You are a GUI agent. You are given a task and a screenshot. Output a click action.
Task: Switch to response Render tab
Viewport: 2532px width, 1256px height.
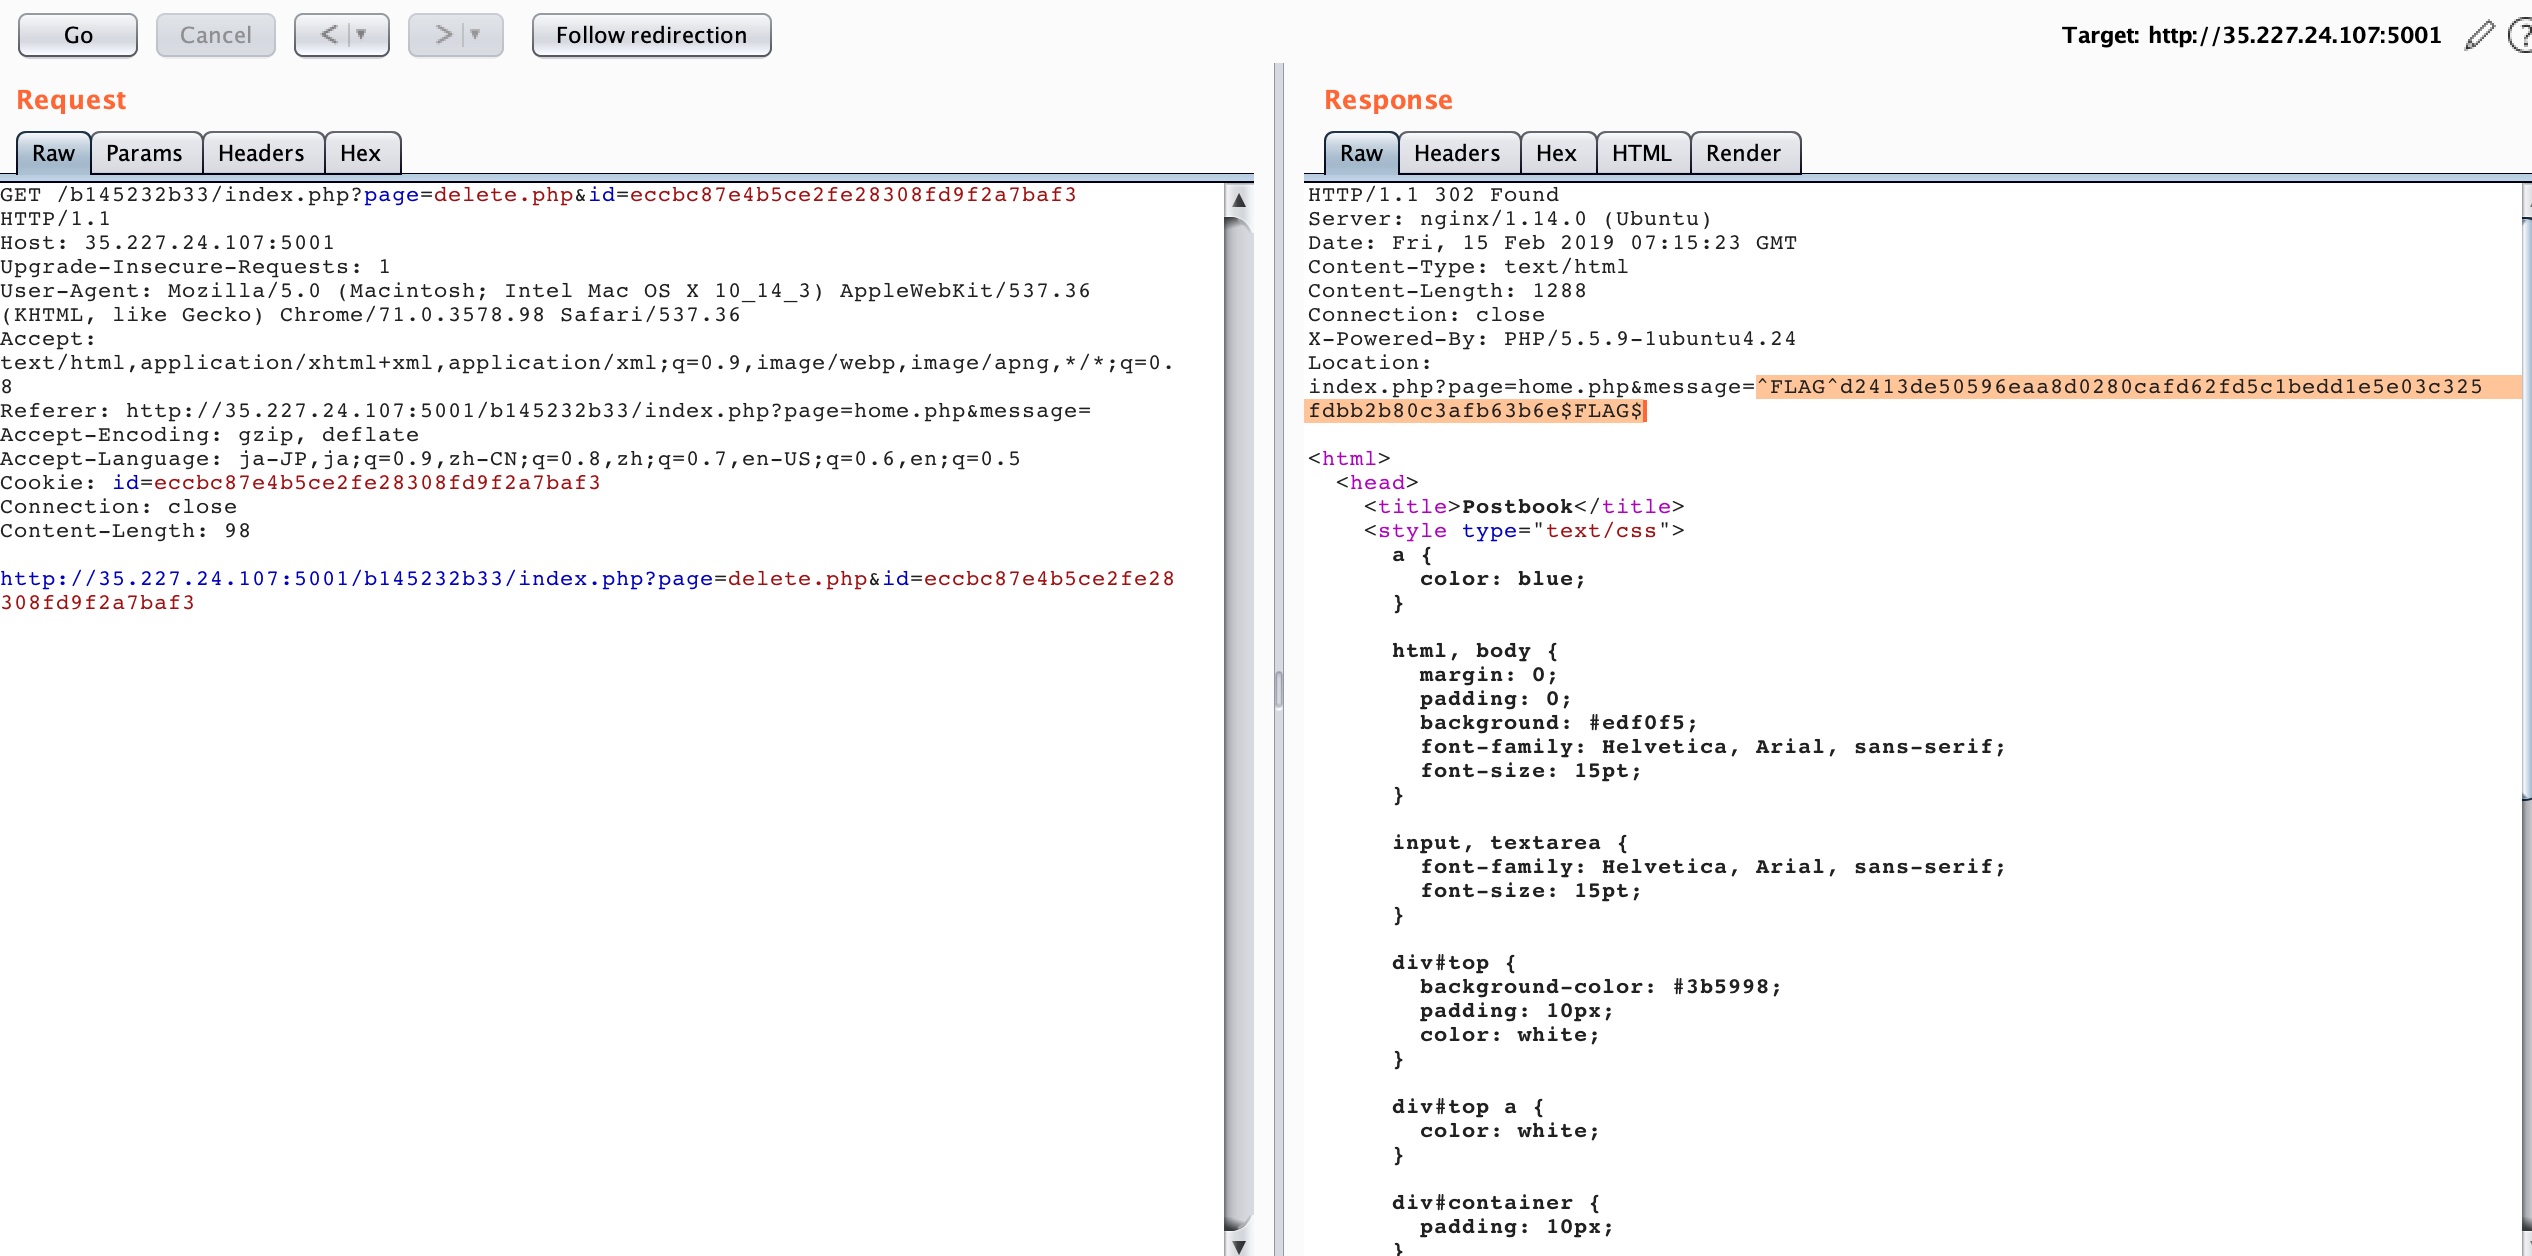pos(1743,153)
